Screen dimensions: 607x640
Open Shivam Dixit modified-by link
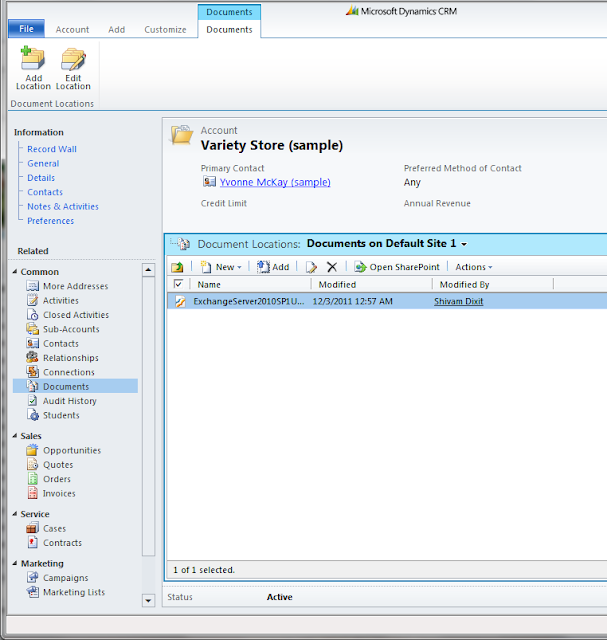point(458,301)
